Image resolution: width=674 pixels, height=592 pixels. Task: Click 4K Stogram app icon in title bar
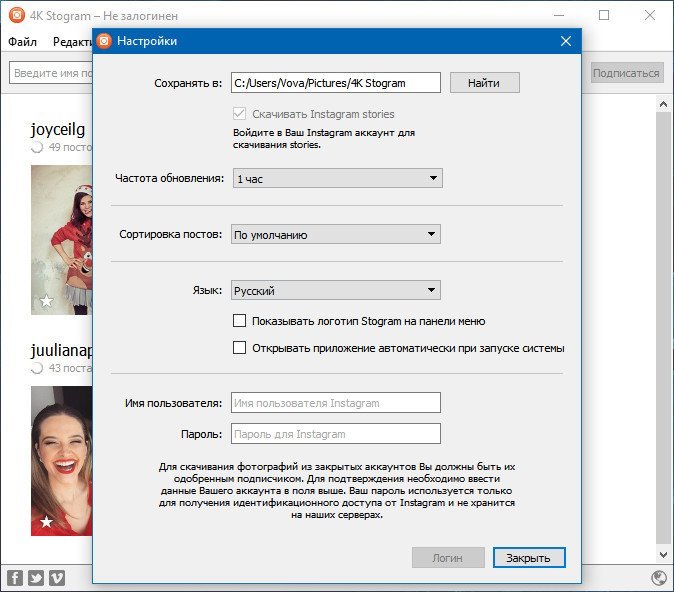pyautogui.click(x=17, y=15)
